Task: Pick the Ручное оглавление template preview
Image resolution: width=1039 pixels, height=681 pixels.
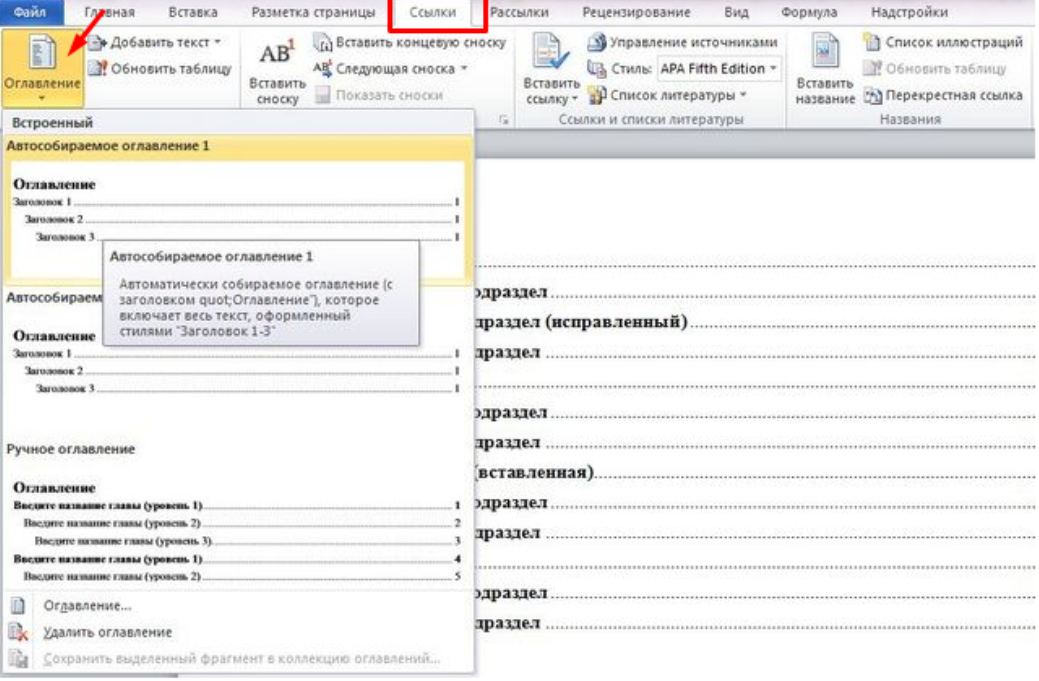Action: [236, 530]
